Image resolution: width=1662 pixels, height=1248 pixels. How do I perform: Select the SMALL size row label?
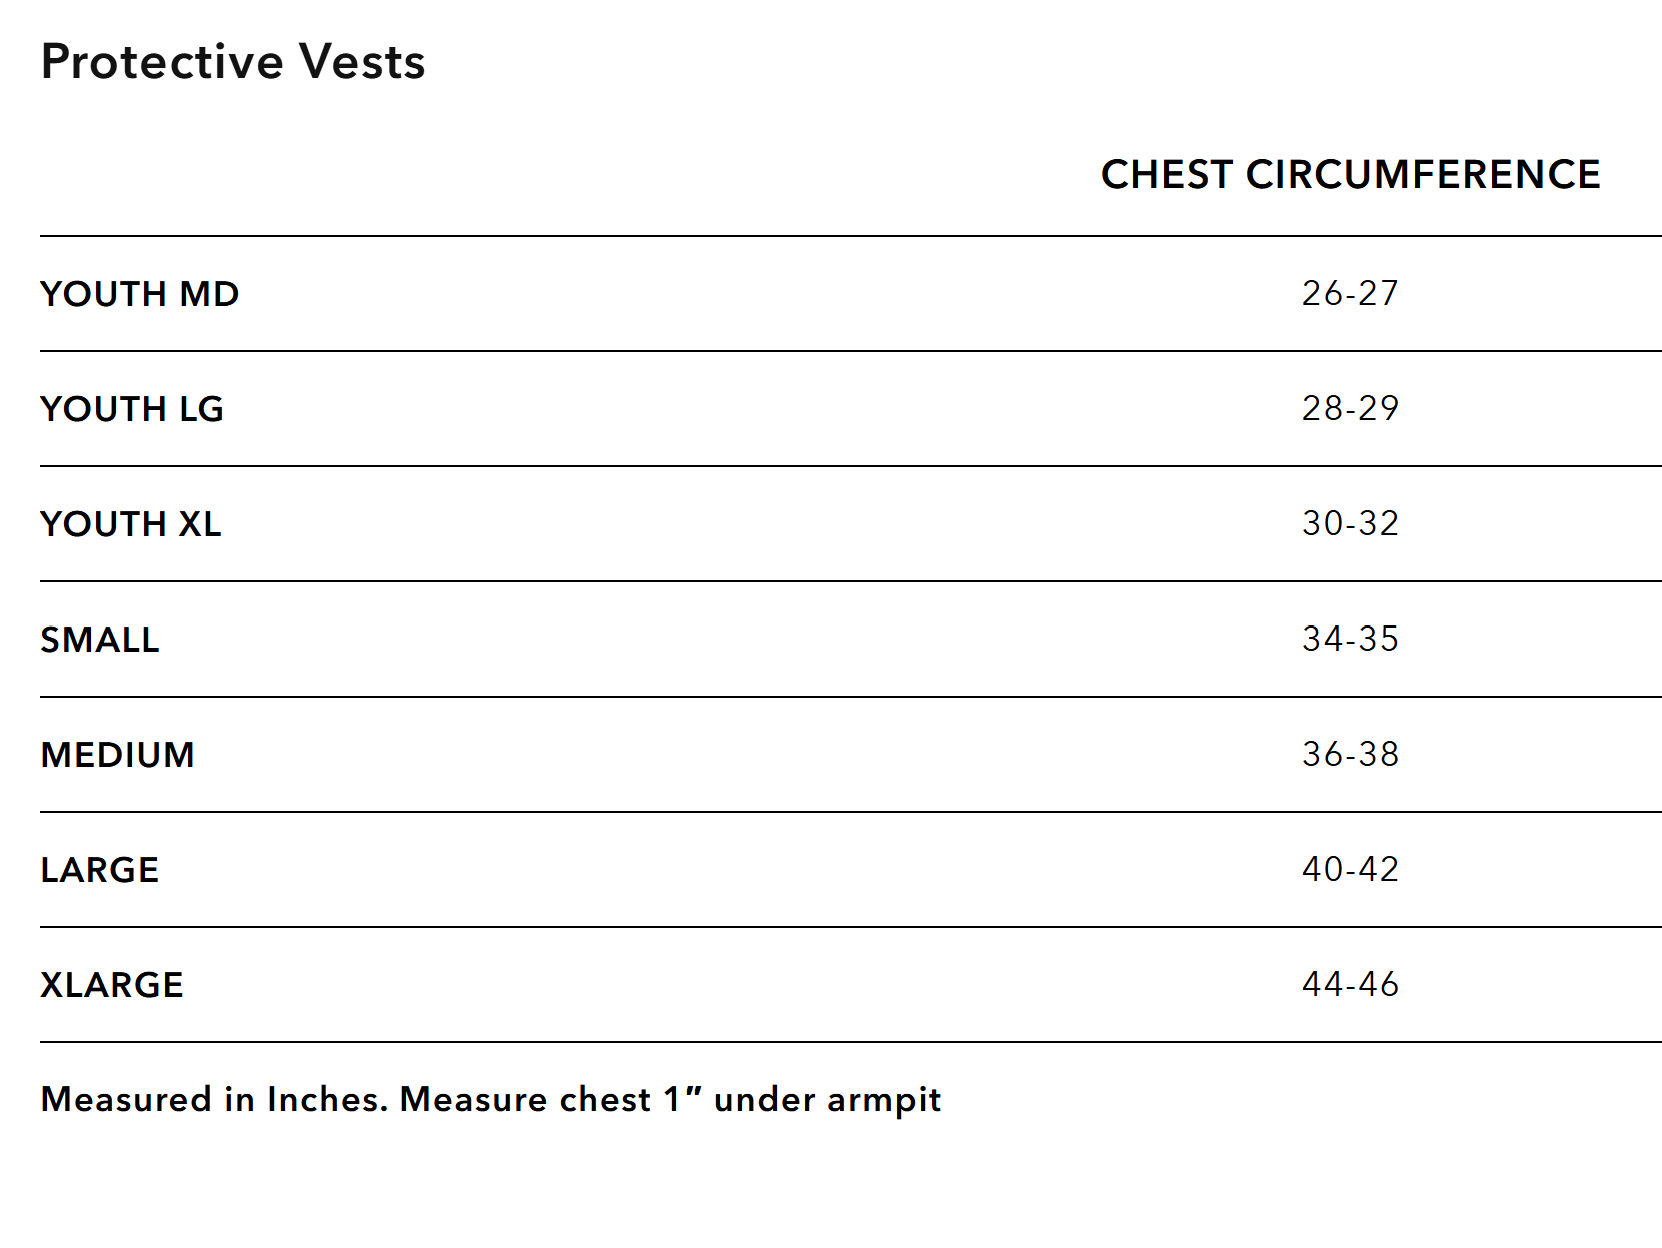coord(100,640)
